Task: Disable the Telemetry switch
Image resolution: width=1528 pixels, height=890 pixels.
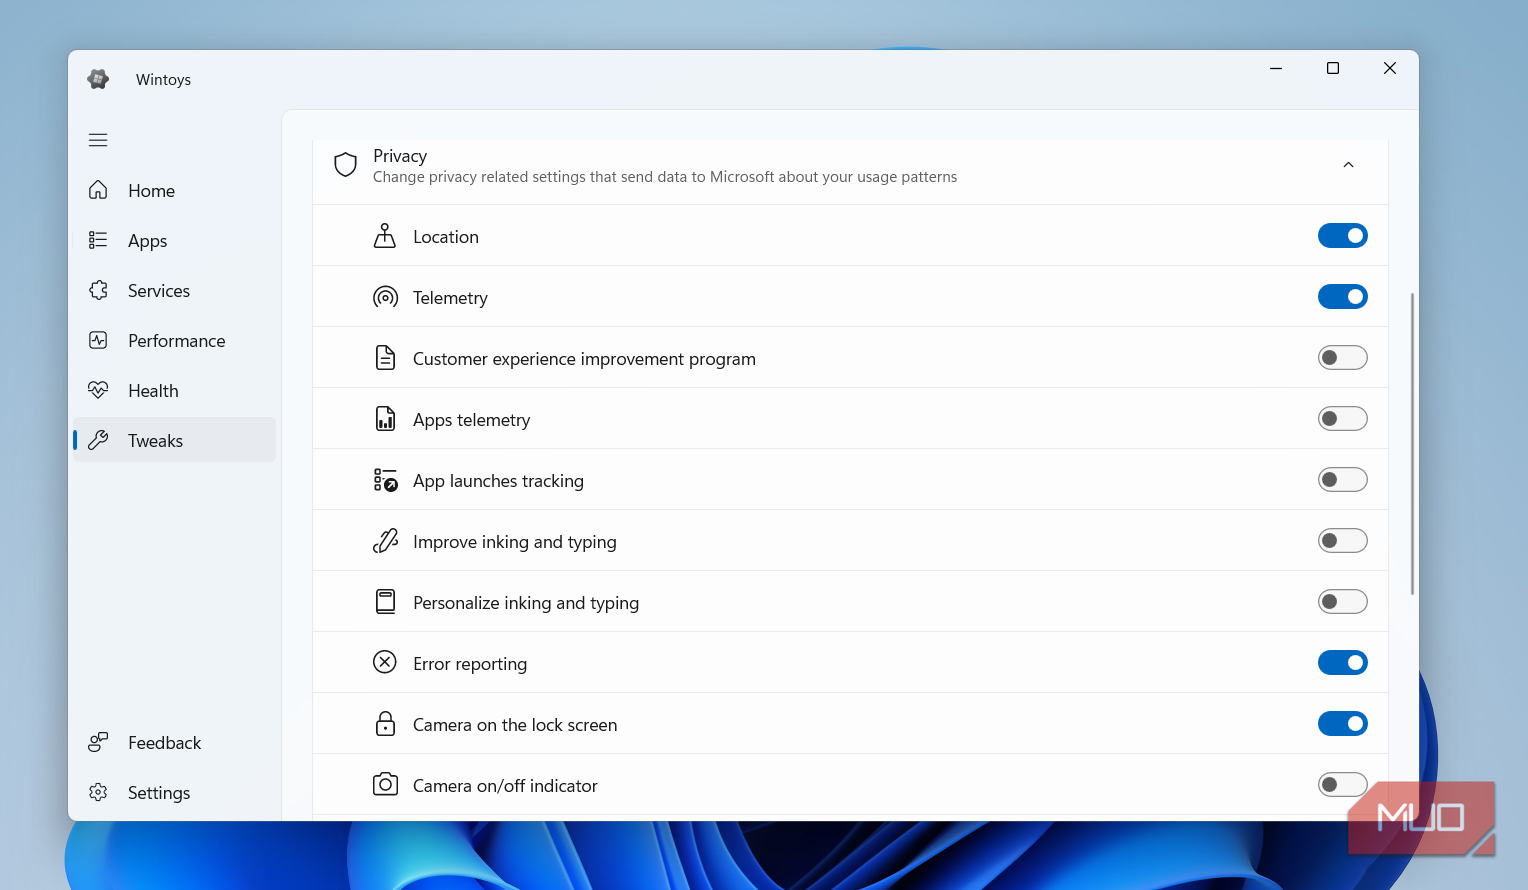Action: click(x=1342, y=297)
